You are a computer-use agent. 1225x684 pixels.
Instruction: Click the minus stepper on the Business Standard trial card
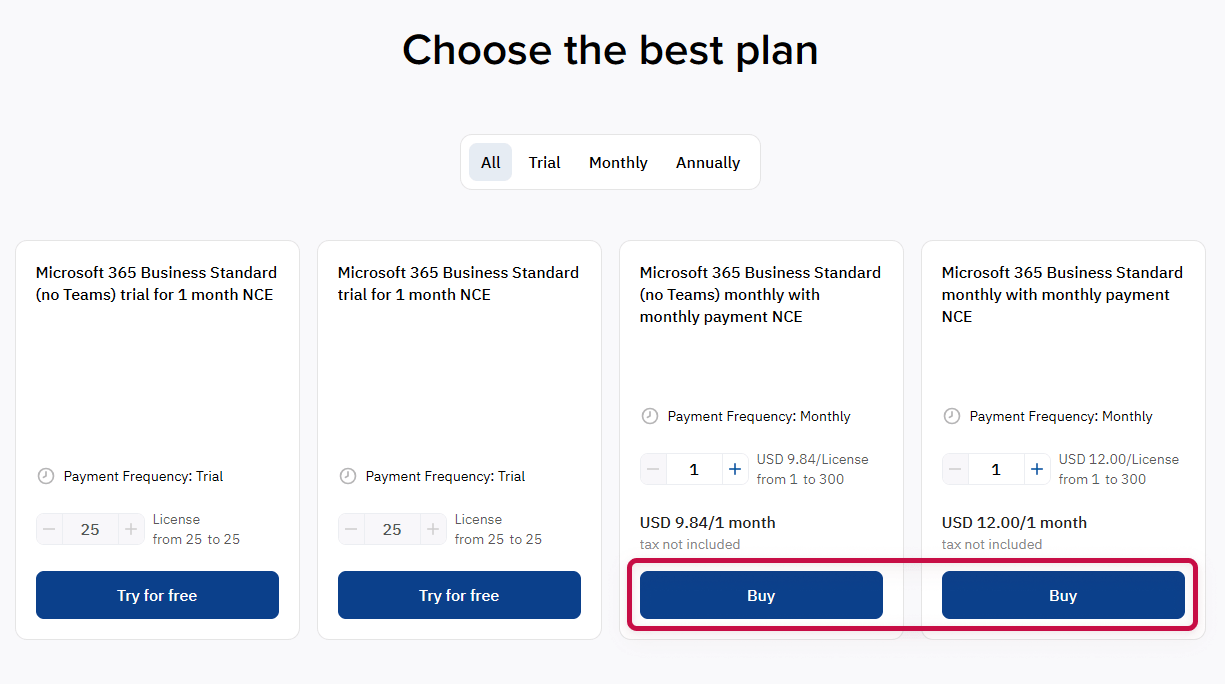(351, 529)
